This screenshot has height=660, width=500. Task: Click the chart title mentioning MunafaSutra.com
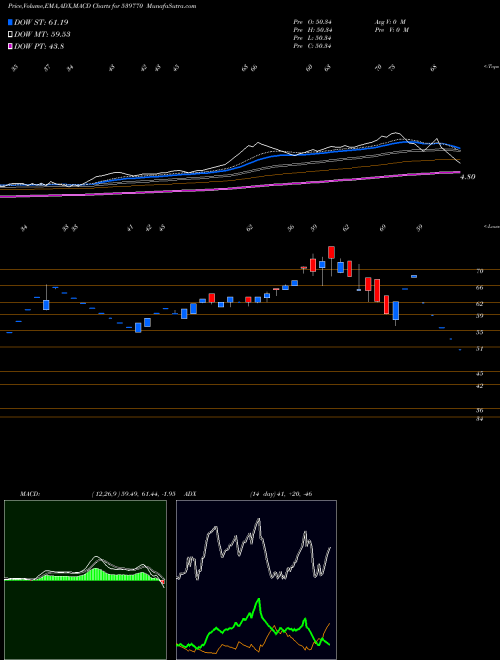[102, 6]
